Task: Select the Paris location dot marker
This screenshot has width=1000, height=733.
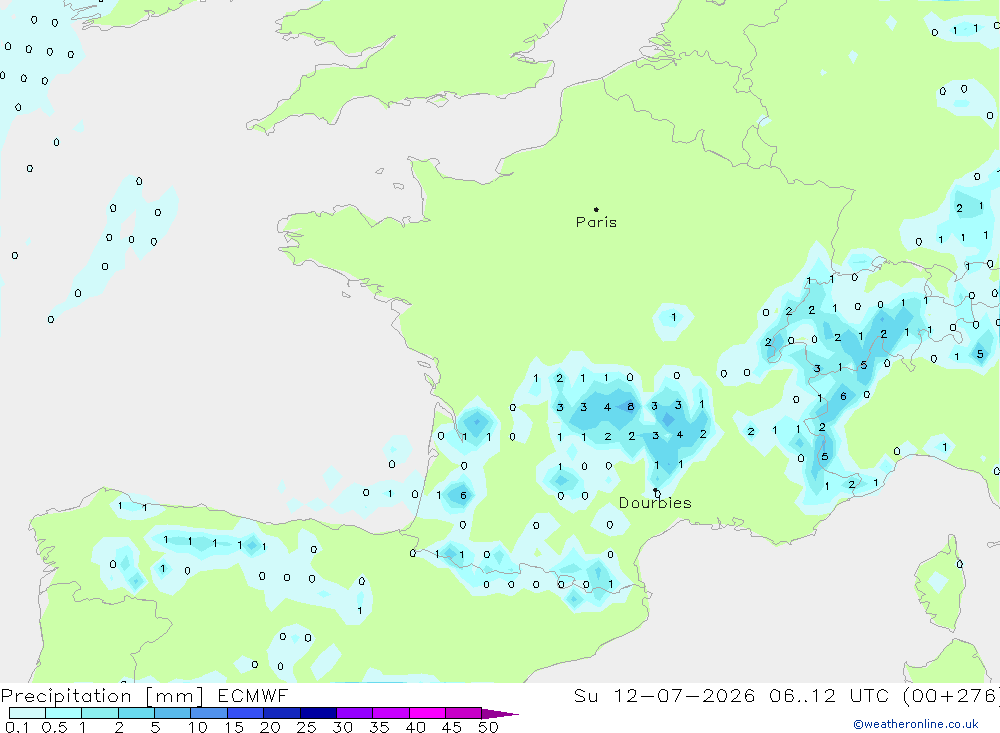Action: click(596, 209)
